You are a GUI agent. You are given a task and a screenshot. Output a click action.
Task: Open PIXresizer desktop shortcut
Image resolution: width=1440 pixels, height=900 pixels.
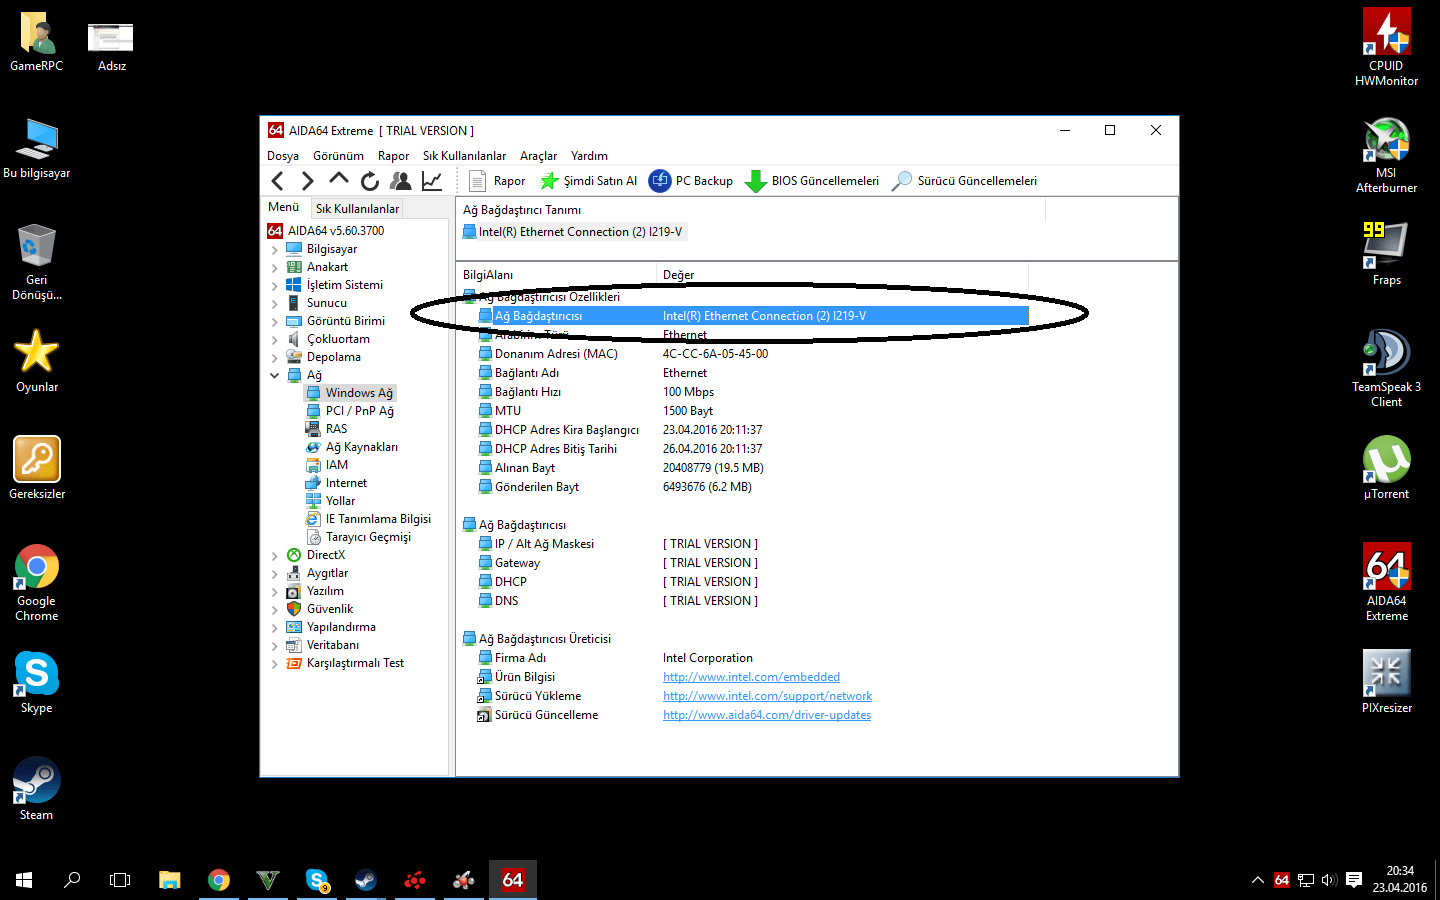click(x=1386, y=681)
